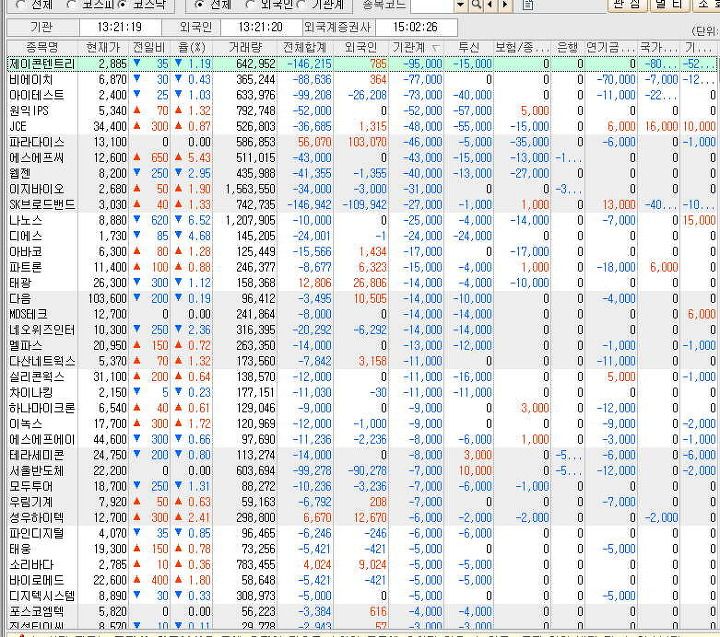720x637 pixels.
Task: Sort by the 종목명 column header
Action: (x=42, y=47)
